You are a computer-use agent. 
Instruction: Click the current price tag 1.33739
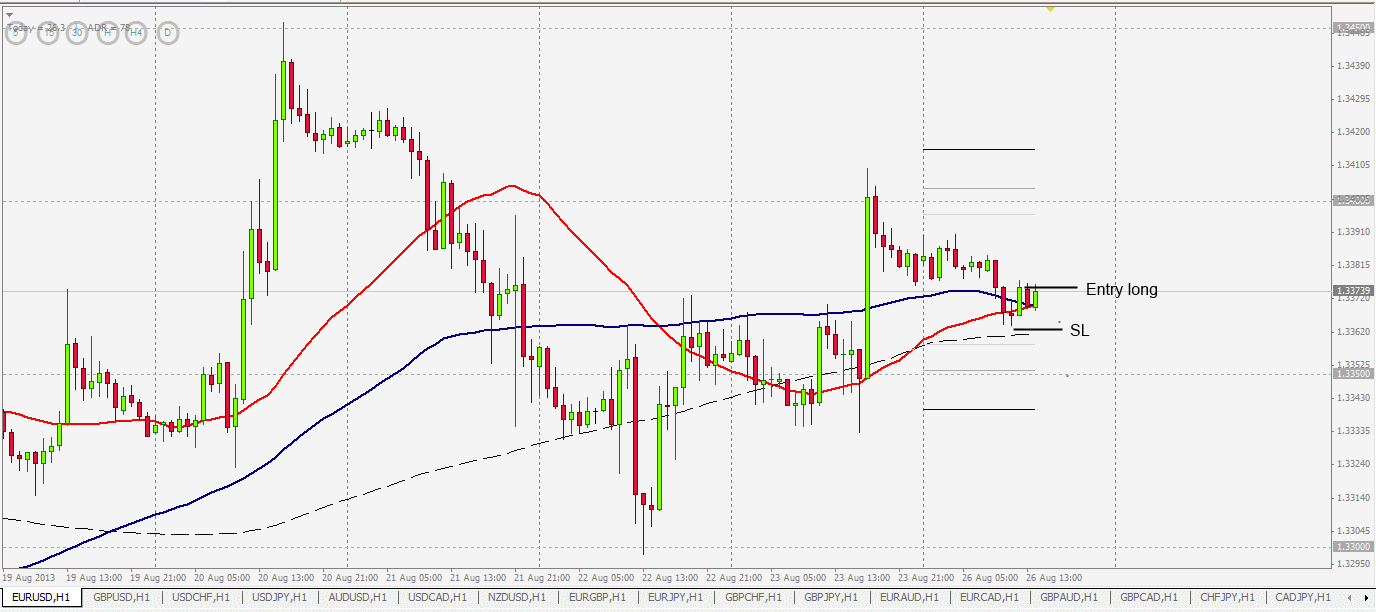(x=1352, y=291)
